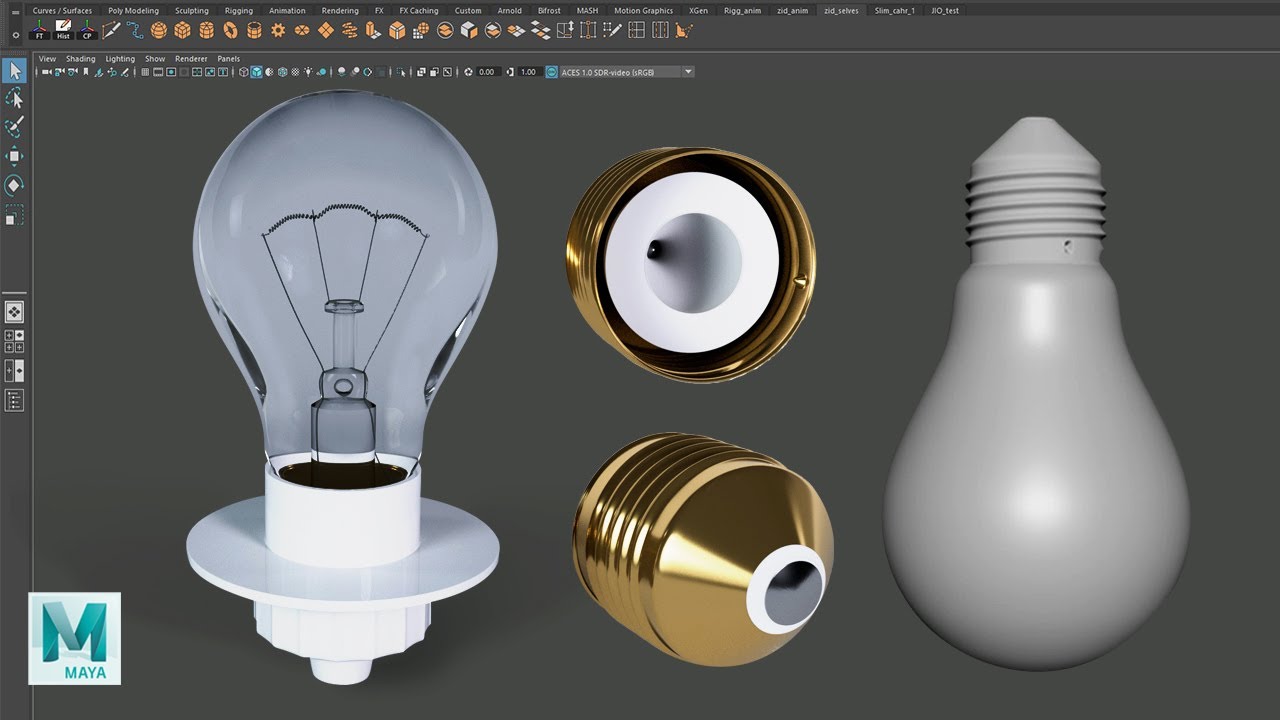Click the Hist delete history shelf button
Viewport: 1280px width, 720px height.
pos(63,30)
